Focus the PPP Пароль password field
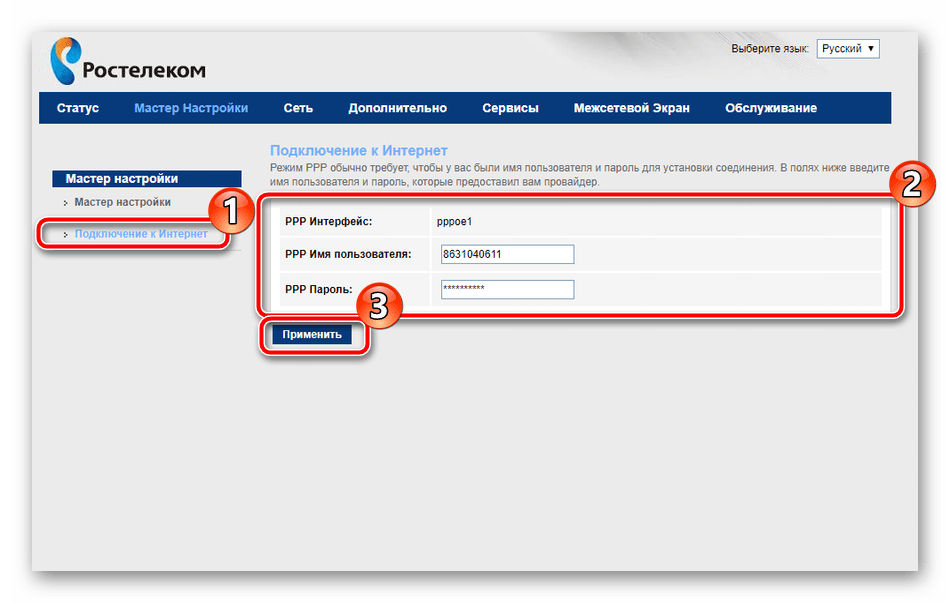 coord(507,289)
